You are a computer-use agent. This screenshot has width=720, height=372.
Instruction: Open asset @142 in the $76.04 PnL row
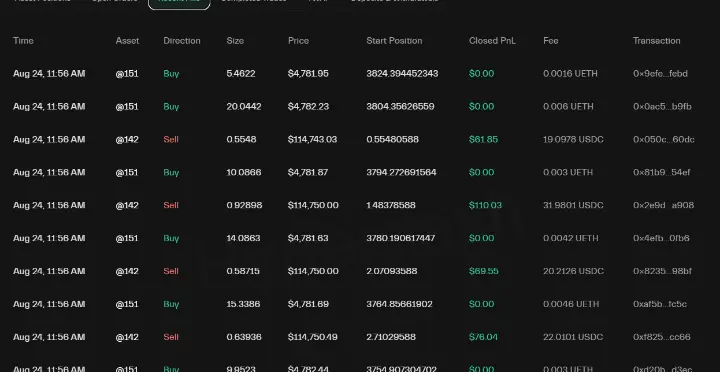click(127, 337)
